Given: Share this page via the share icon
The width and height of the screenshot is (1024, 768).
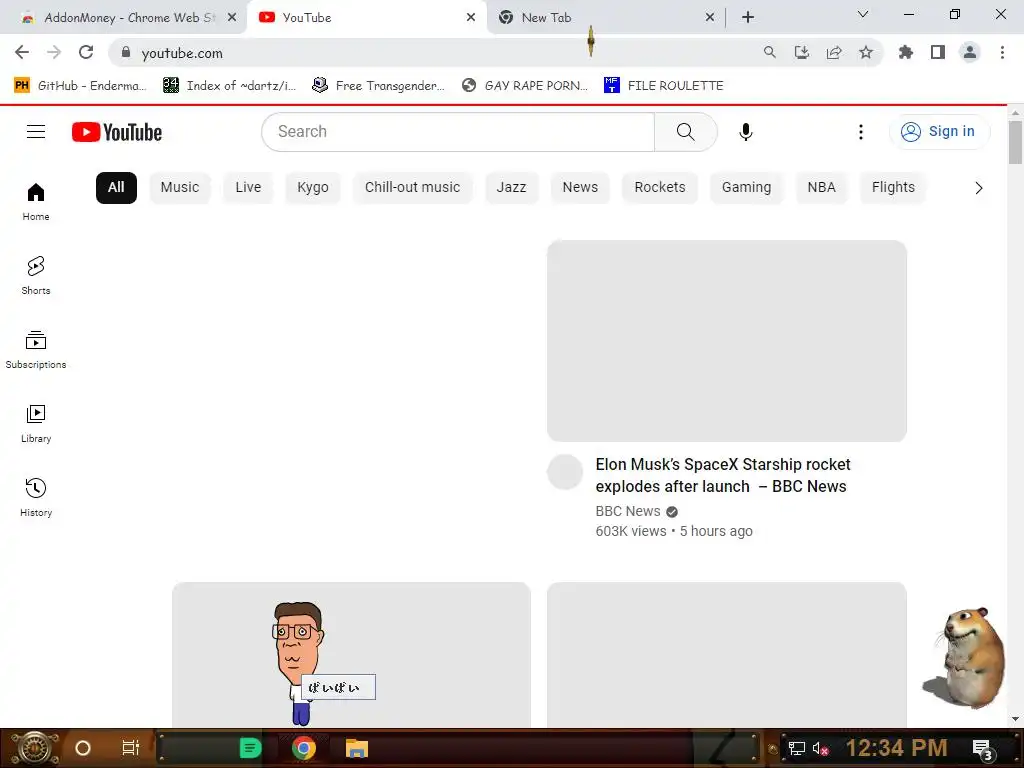Looking at the screenshot, I should pyautogui.click(x=834, y=52).
